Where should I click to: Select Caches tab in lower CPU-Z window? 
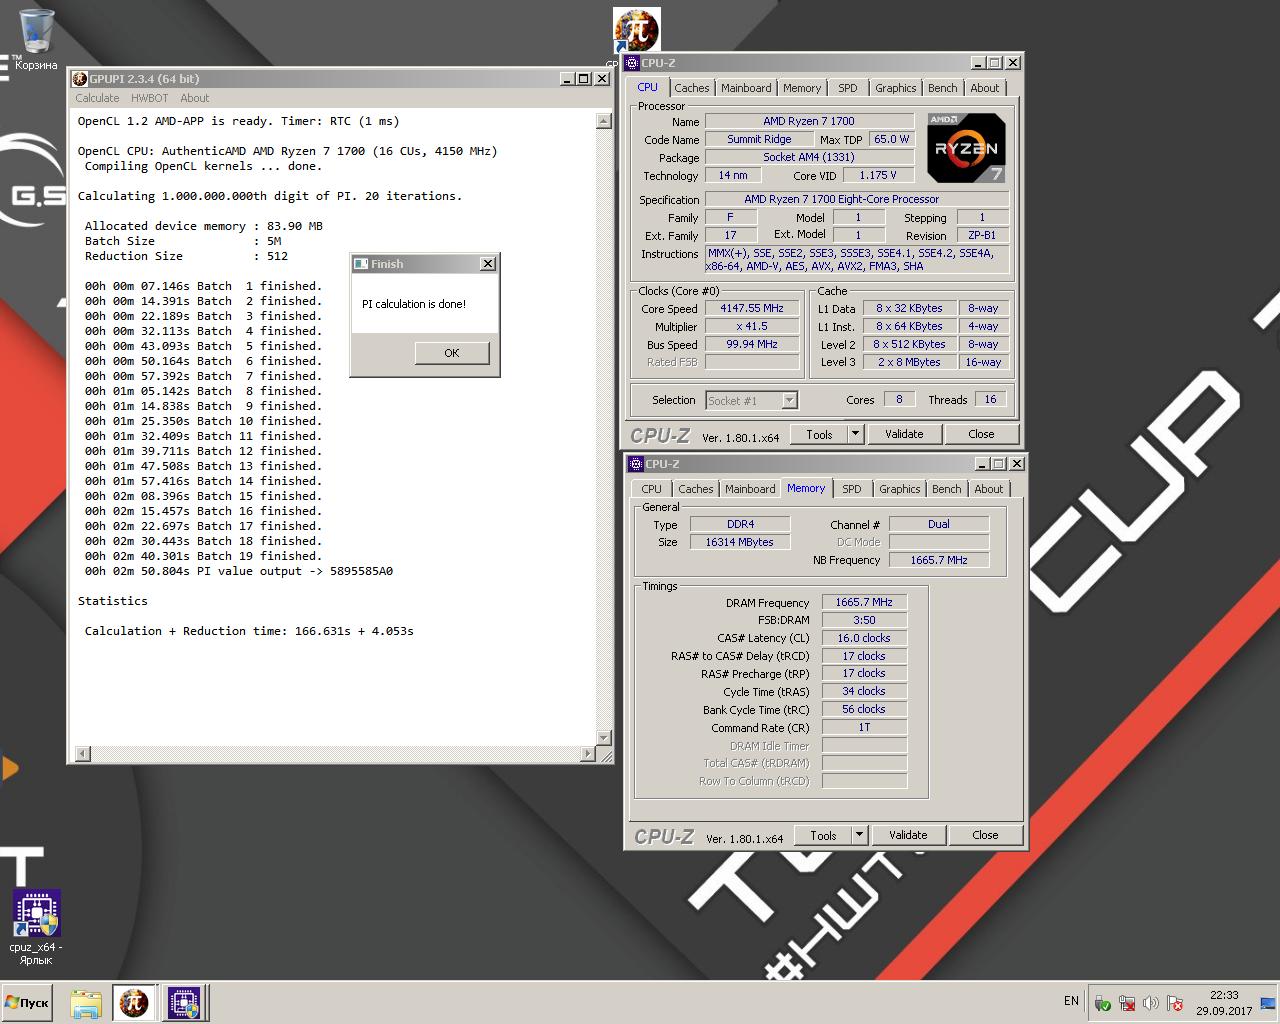(x=696, y=489)
